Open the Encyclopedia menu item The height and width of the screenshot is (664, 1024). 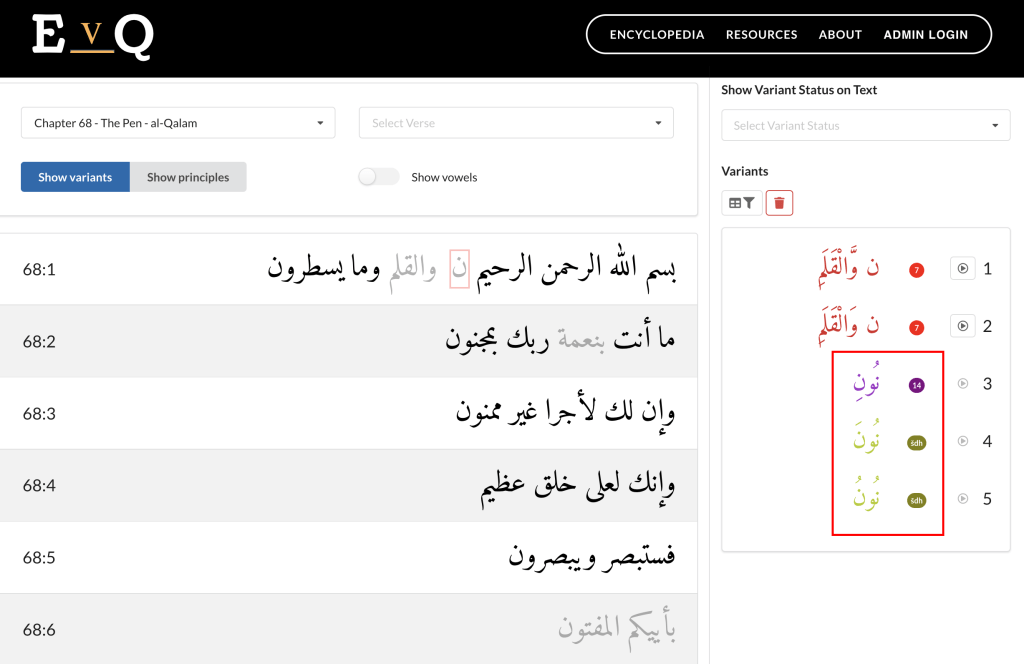pyautogui.click(x=657, y=34)
